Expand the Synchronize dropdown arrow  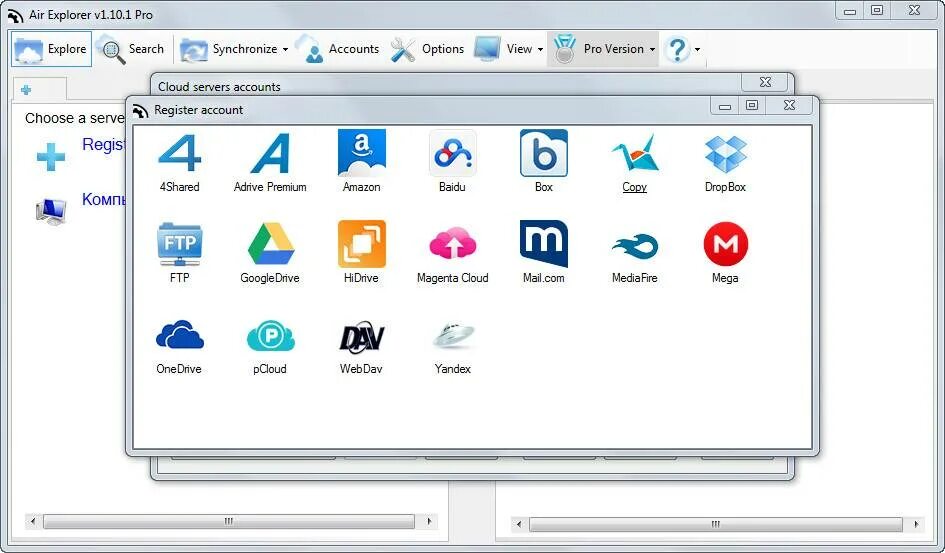coord(285,49)
